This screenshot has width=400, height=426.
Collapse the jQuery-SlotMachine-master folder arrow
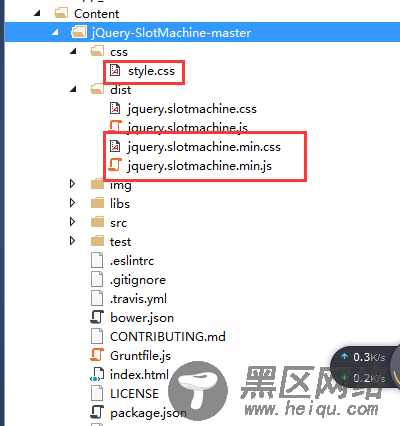pos(55,33)
